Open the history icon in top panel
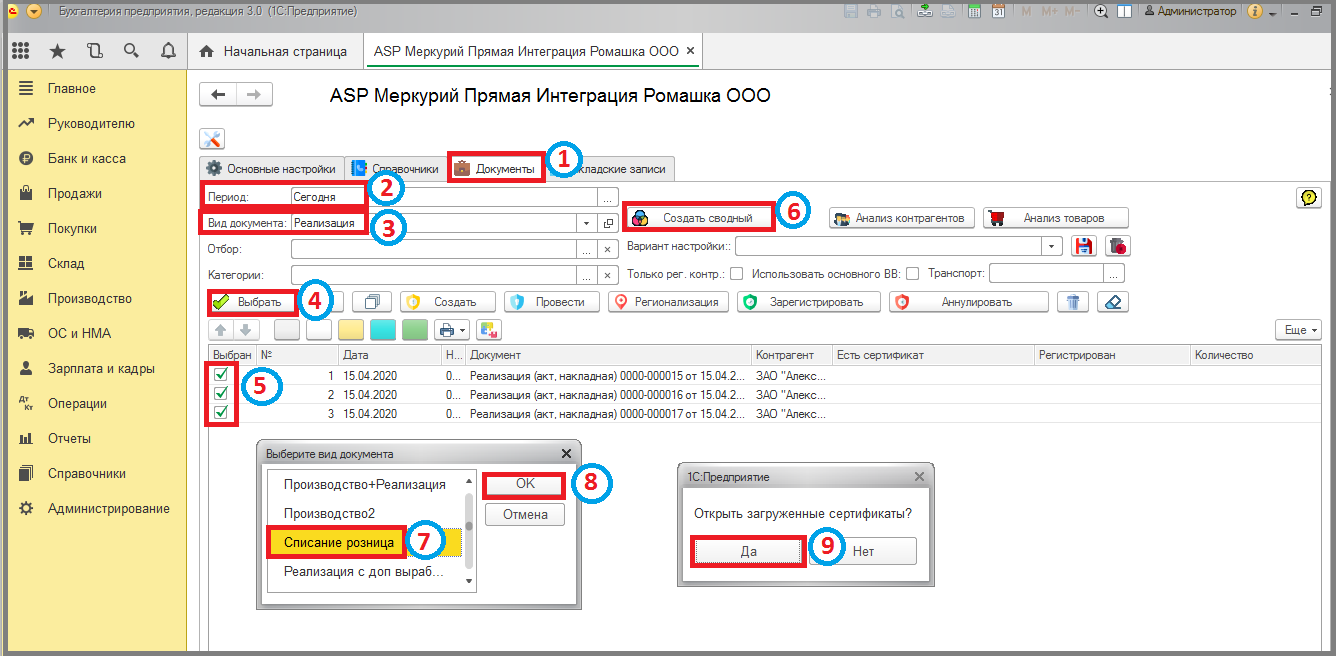 click(94, 51)
